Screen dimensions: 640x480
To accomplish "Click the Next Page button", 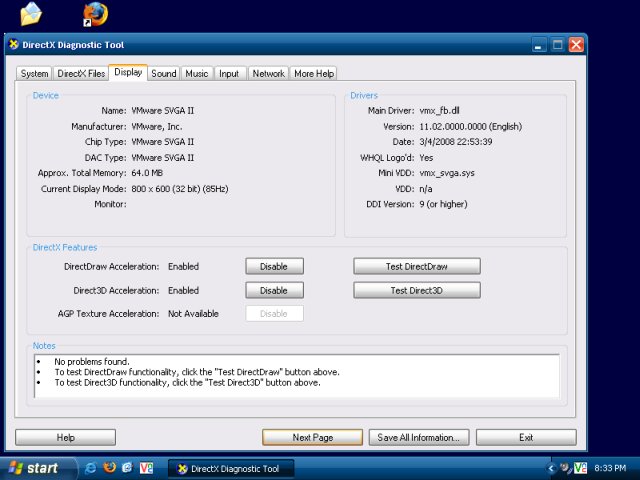I will [312, 438].
